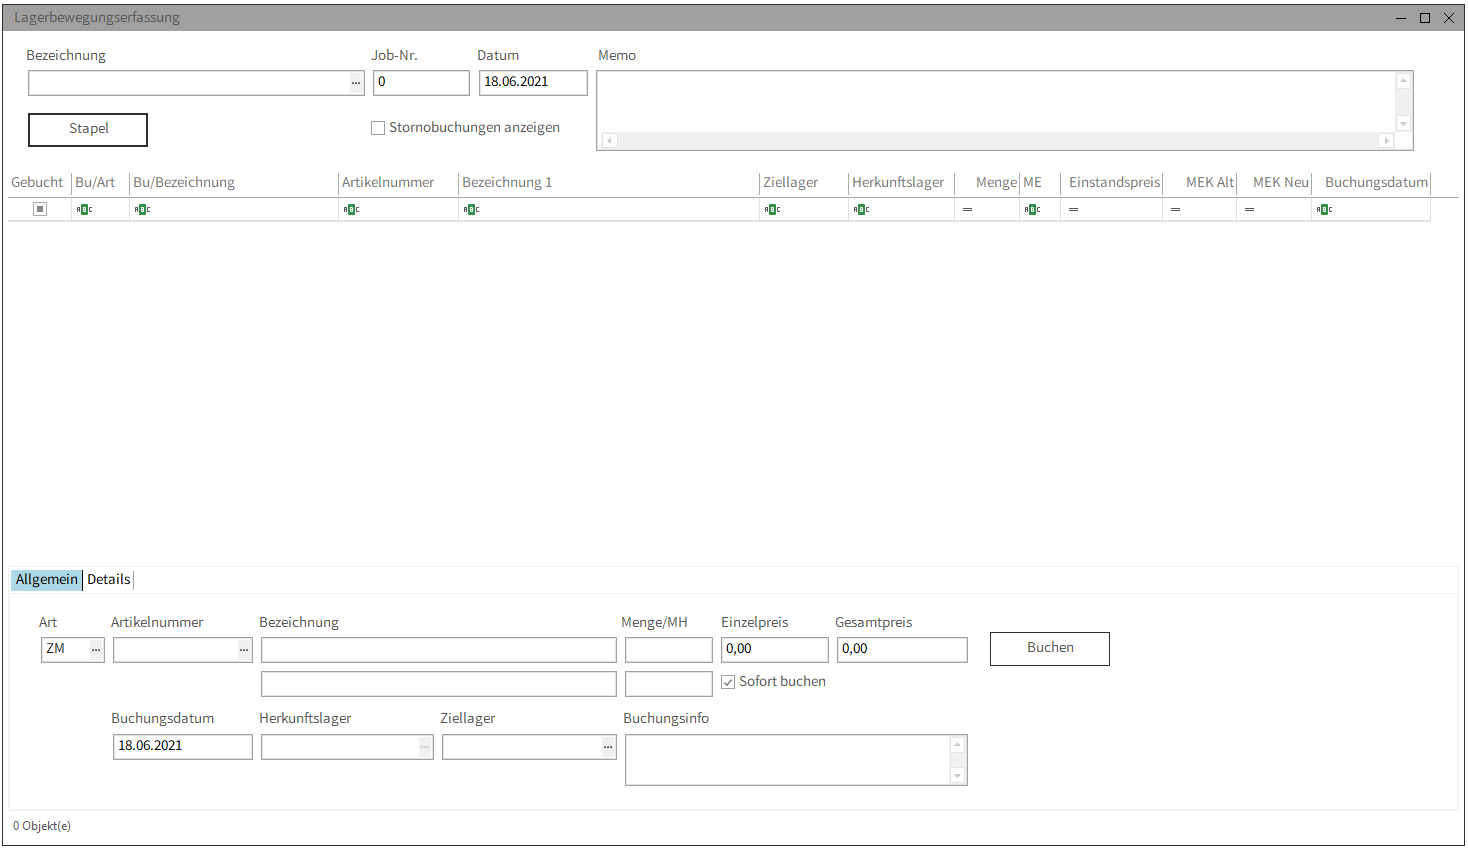Switch to the Details tab
This screenshot has height=849, width=1468.
[x=108, y=580]
